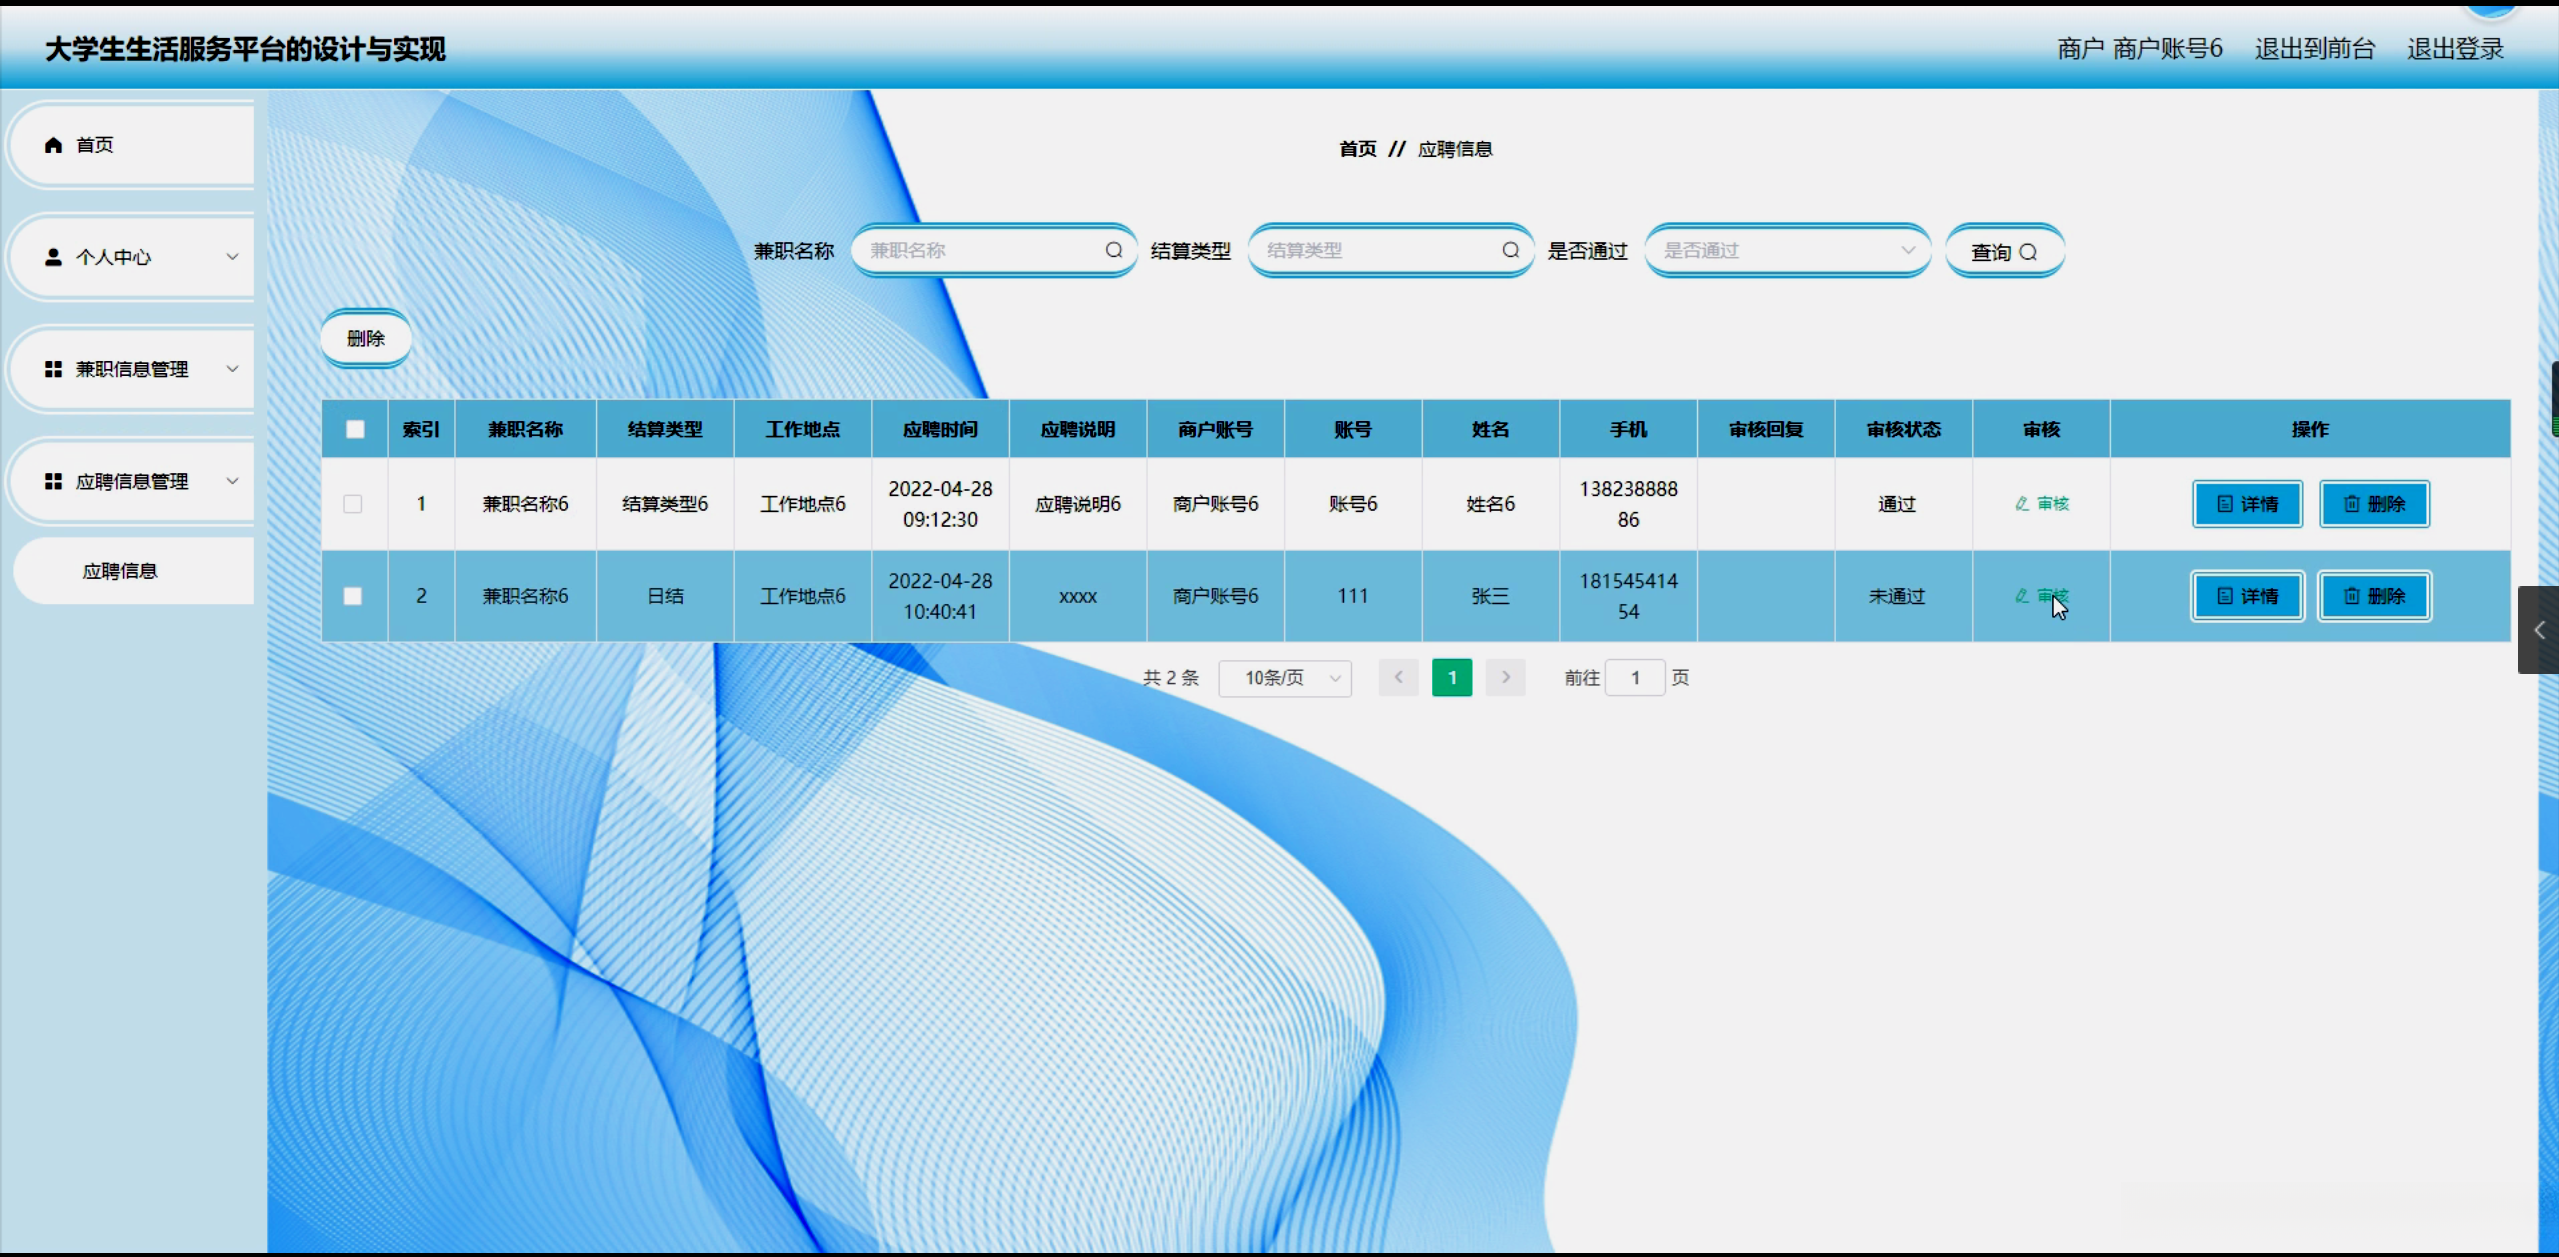This screenshot has width=2559, height=1257.
Task: Open the 10条/页 page size dropdown
Action: [1285, 678]
